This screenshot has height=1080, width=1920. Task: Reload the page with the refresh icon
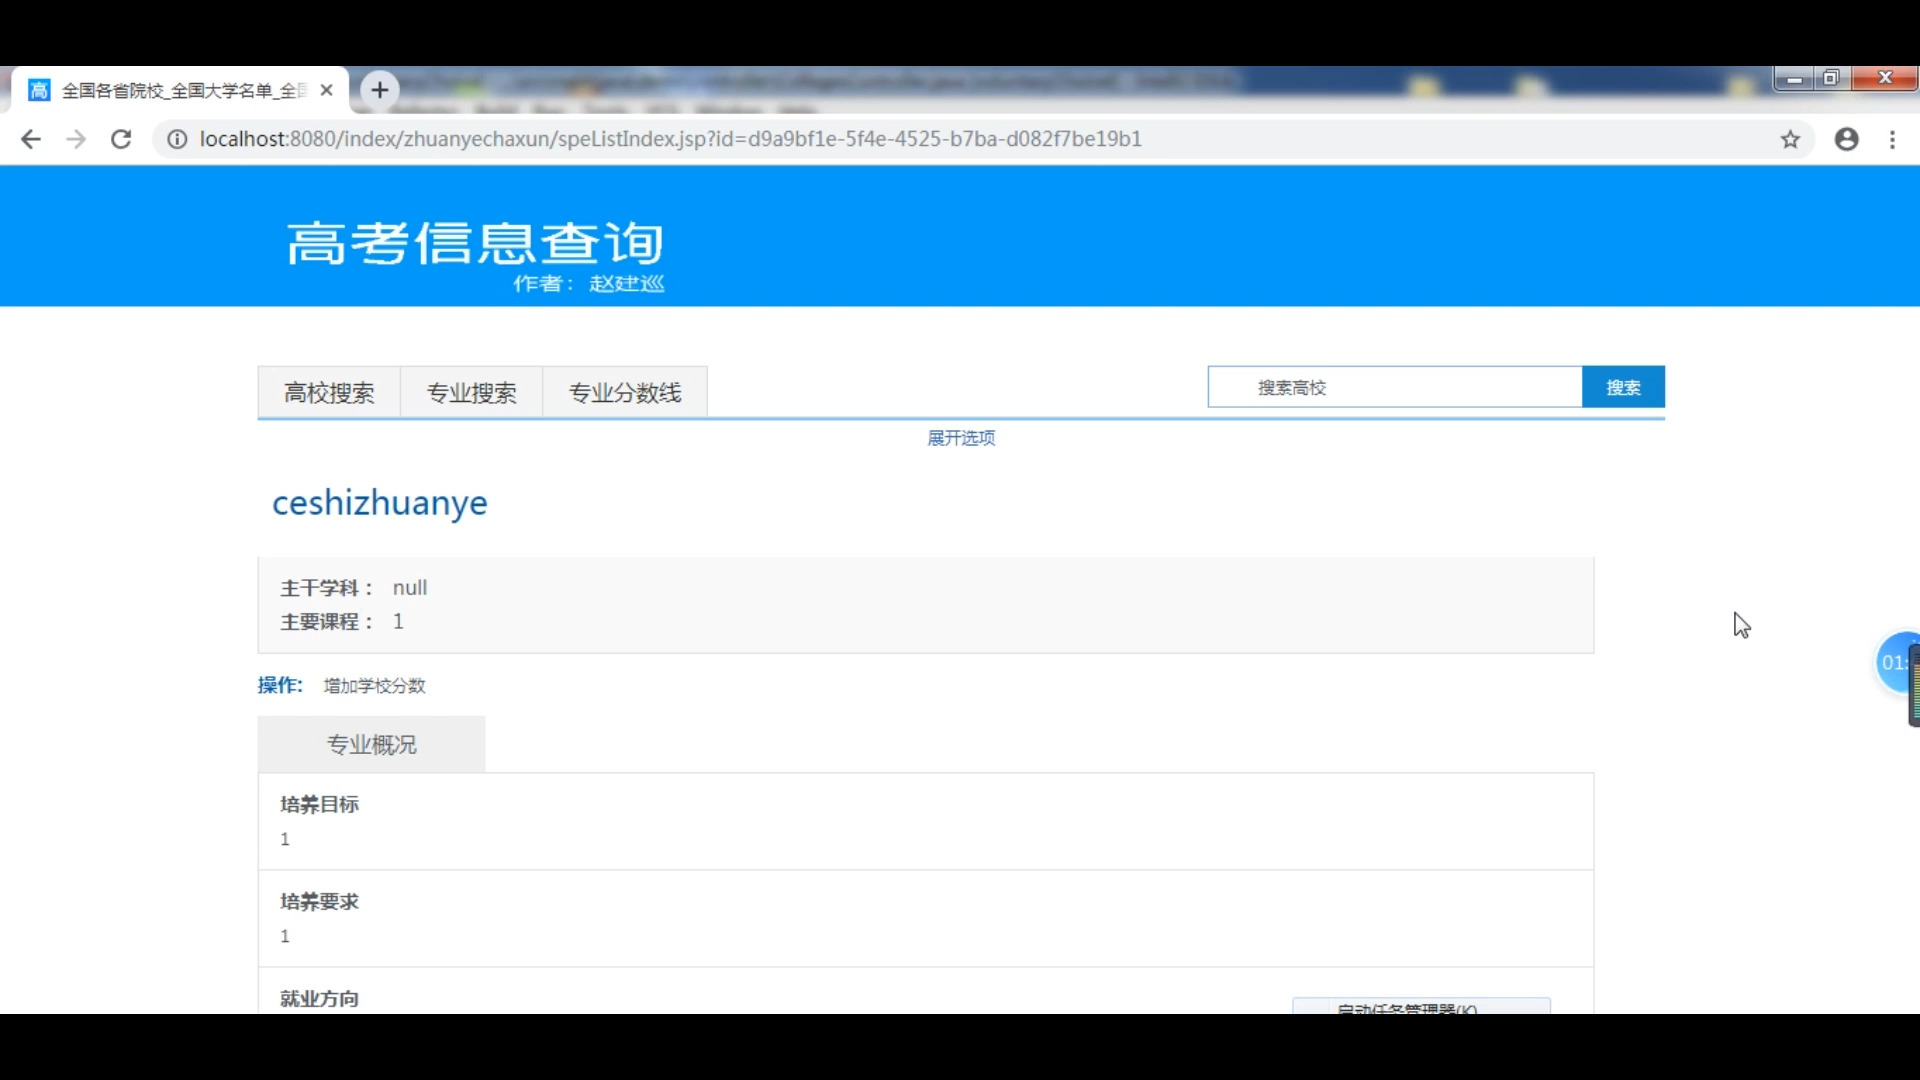pyautogui.click(x=121, y=139)
